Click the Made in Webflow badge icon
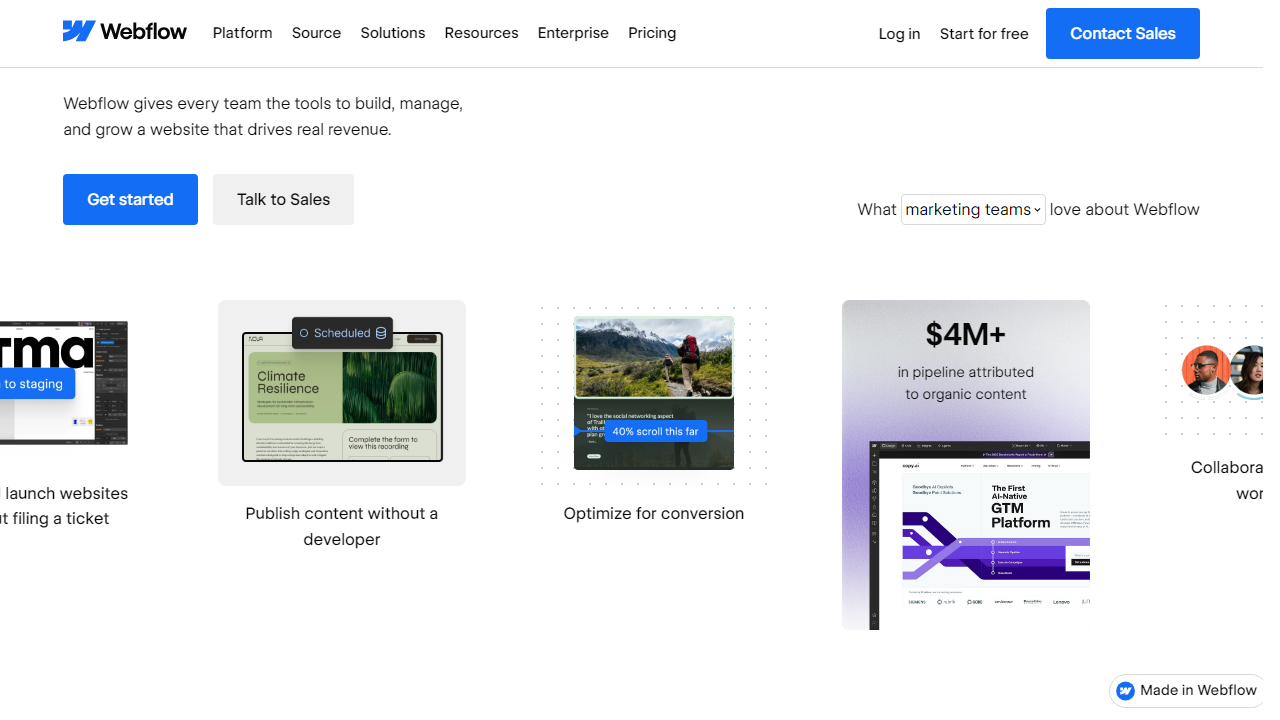 tap(1125, 691)
